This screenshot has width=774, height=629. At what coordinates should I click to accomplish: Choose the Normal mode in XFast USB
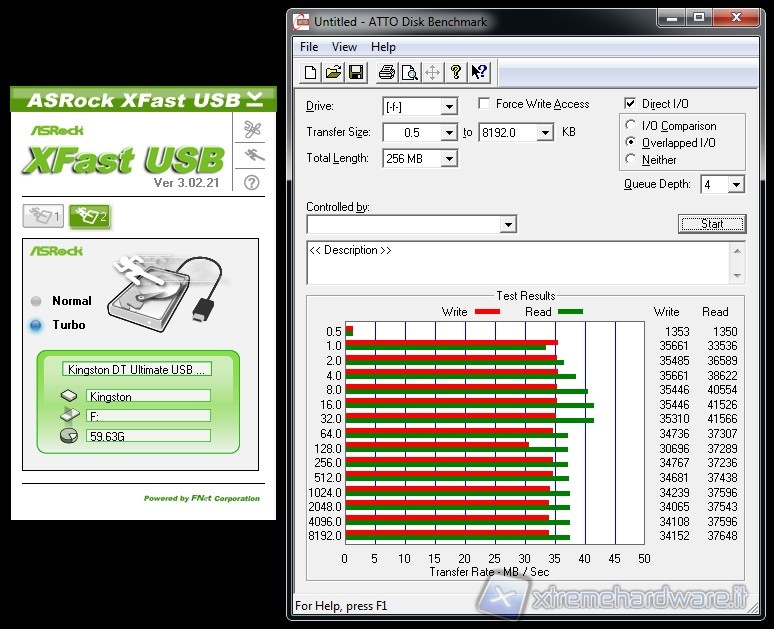(x=37, y=301)
